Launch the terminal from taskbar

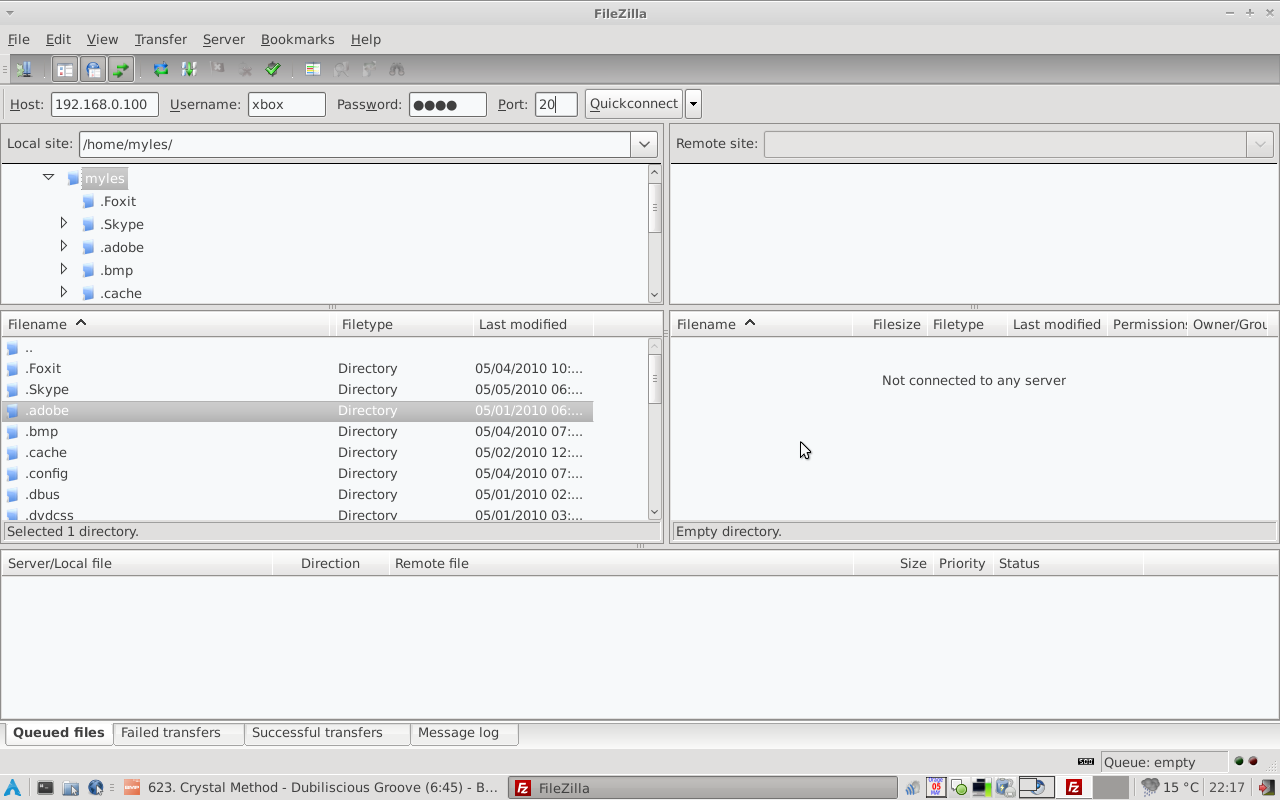click(45, 788)
